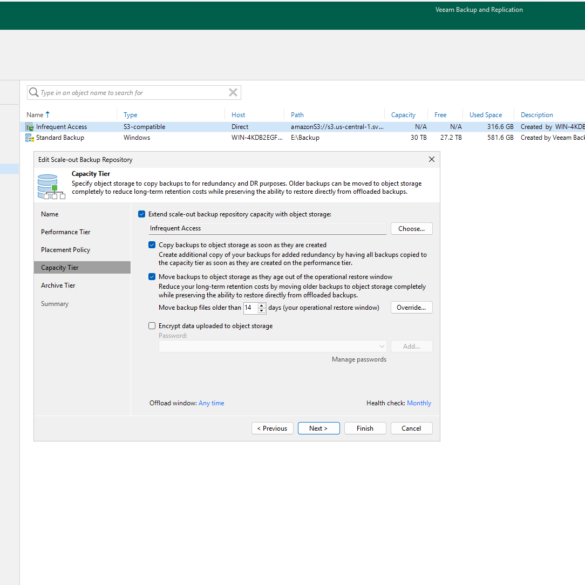Screen dimensions: 585x585
Task: Sort repositories by Type column header
Action: click(130, 115)
